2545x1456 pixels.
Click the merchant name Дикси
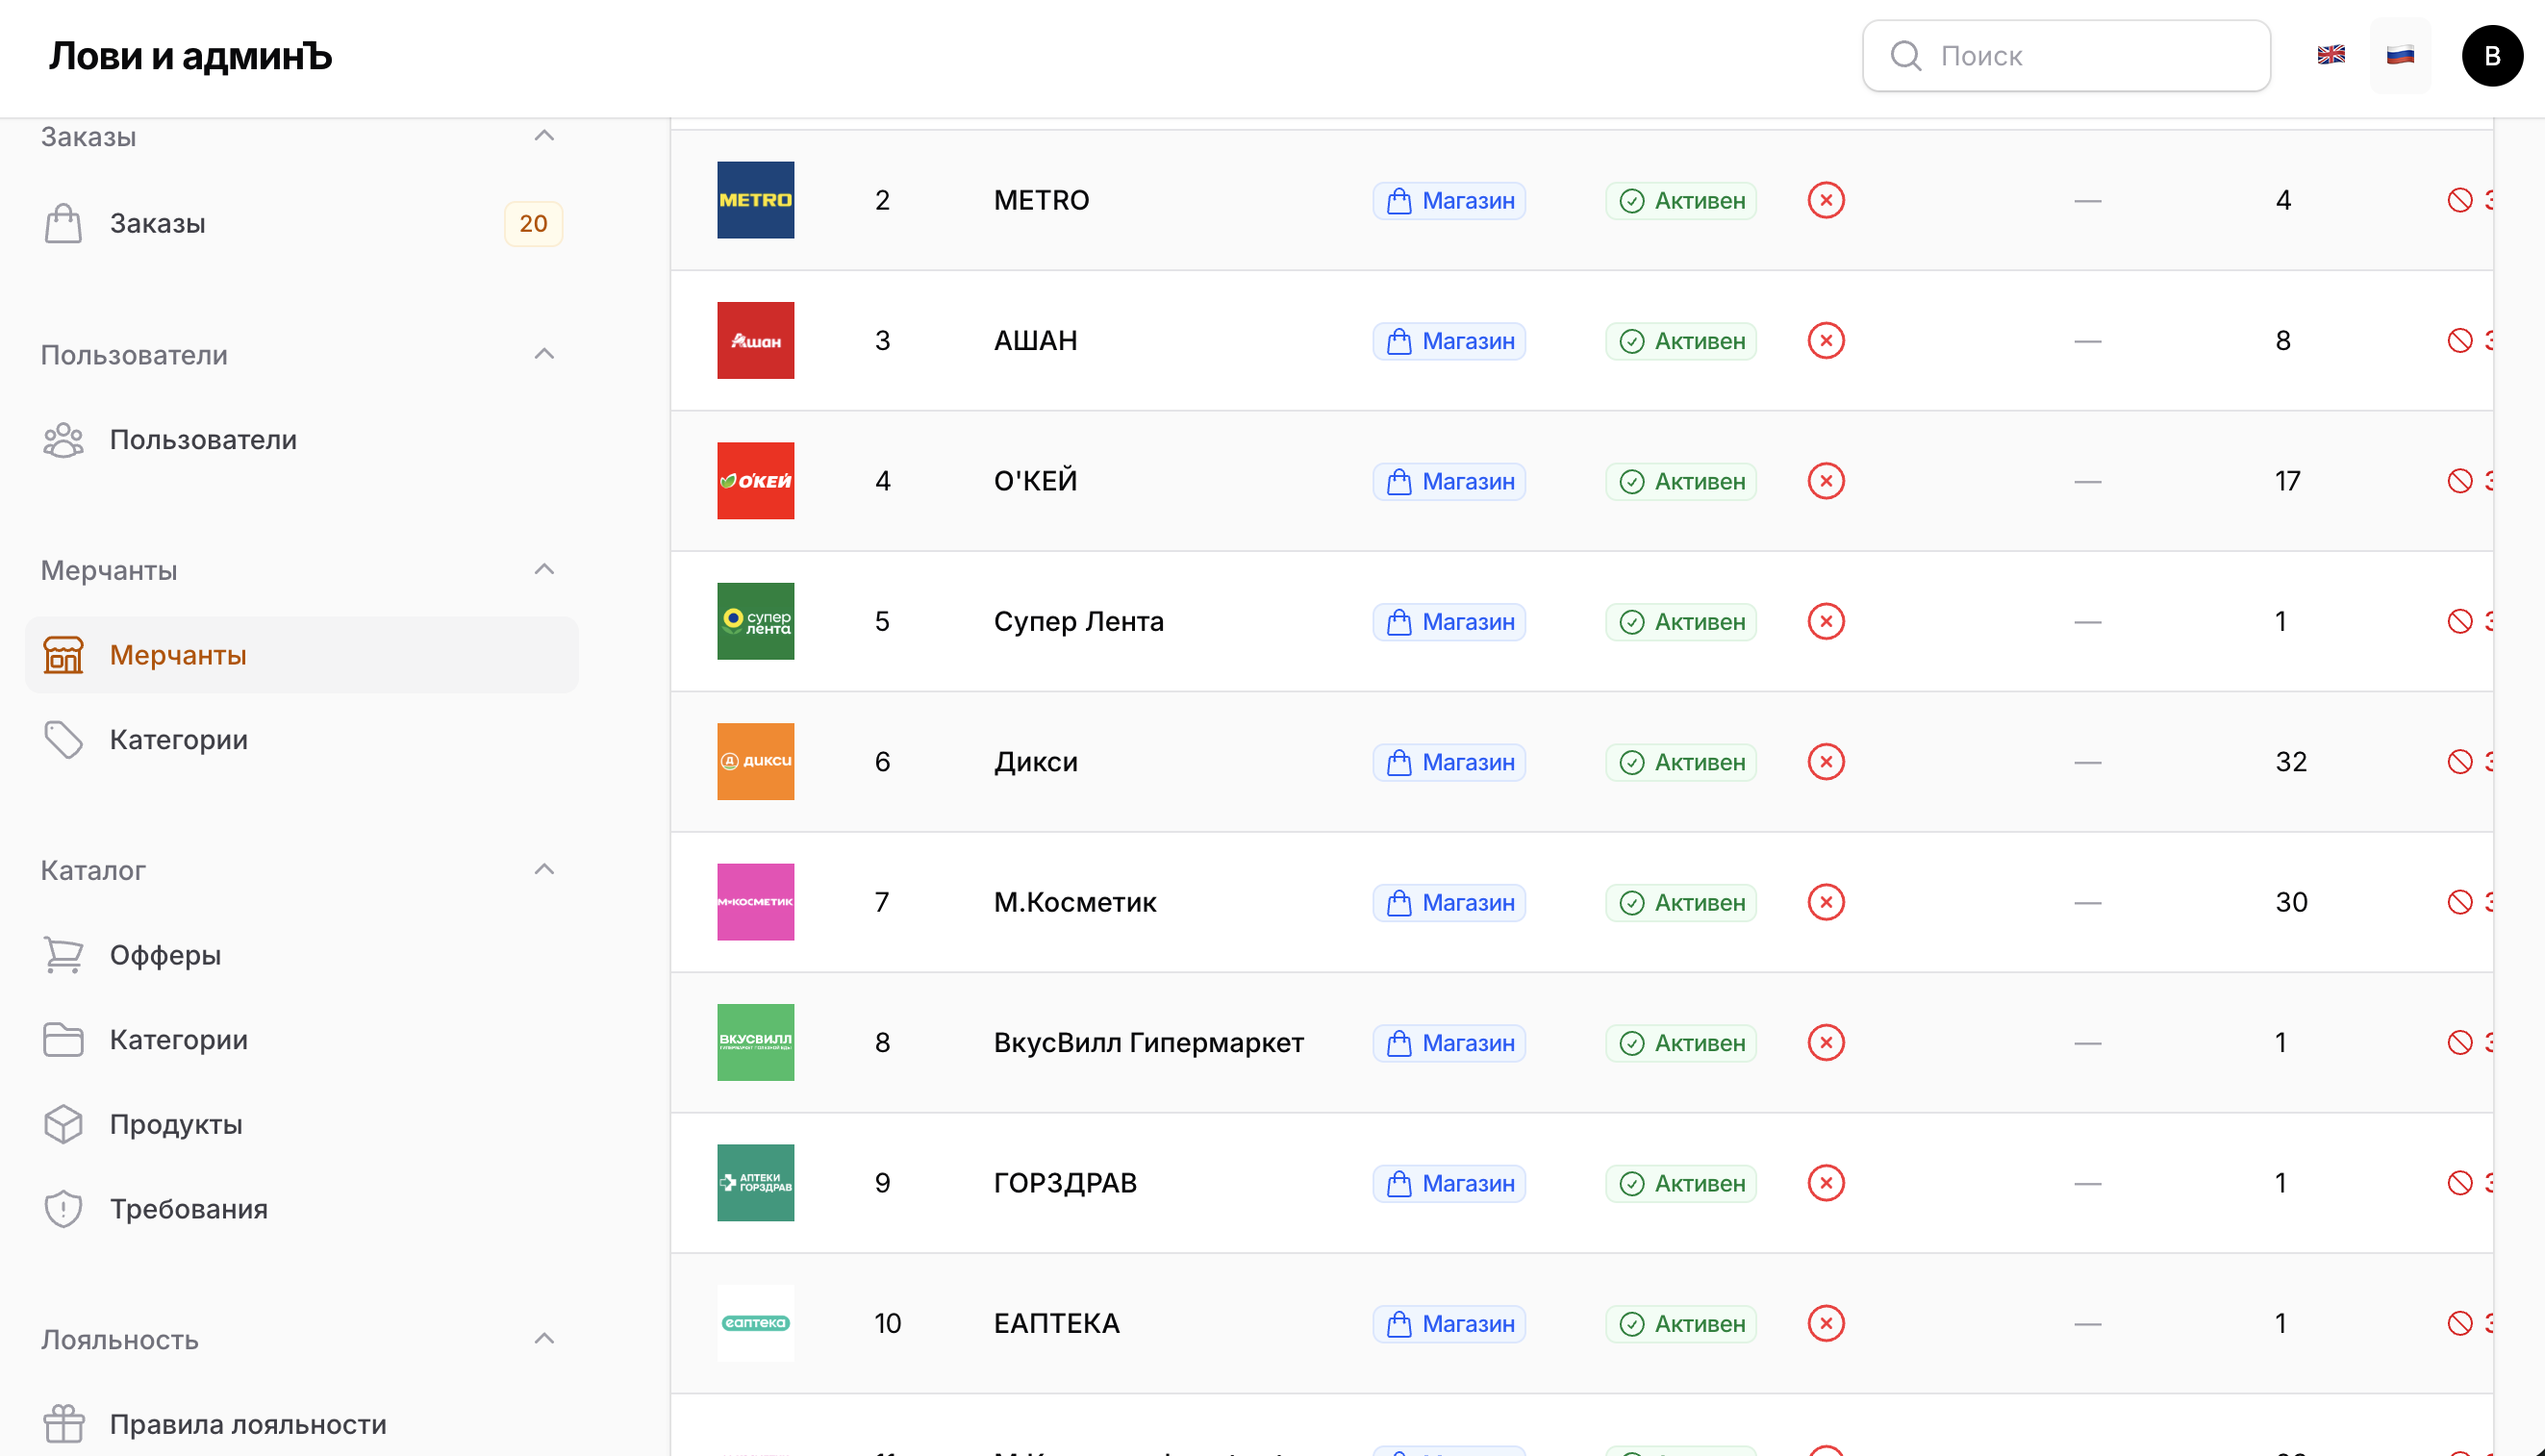point(1035,762)
